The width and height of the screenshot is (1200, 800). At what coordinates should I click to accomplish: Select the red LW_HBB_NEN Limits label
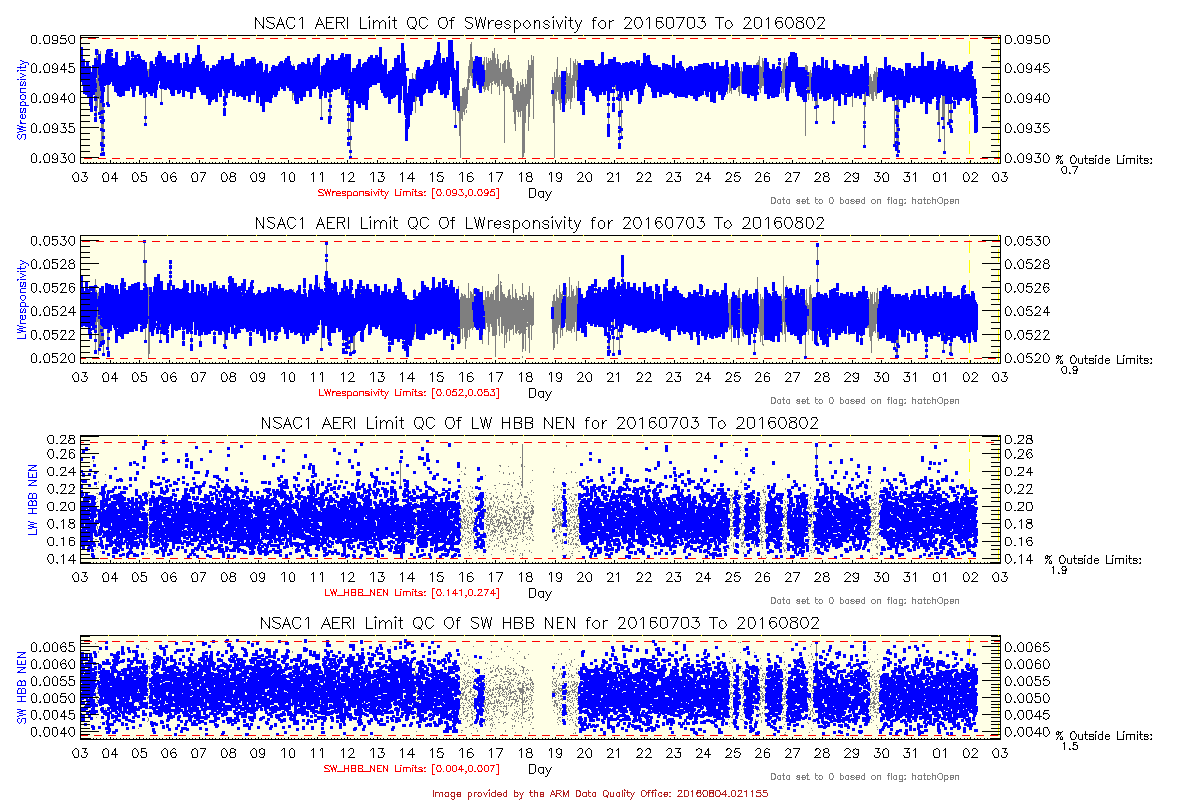(x=408, y=593)
